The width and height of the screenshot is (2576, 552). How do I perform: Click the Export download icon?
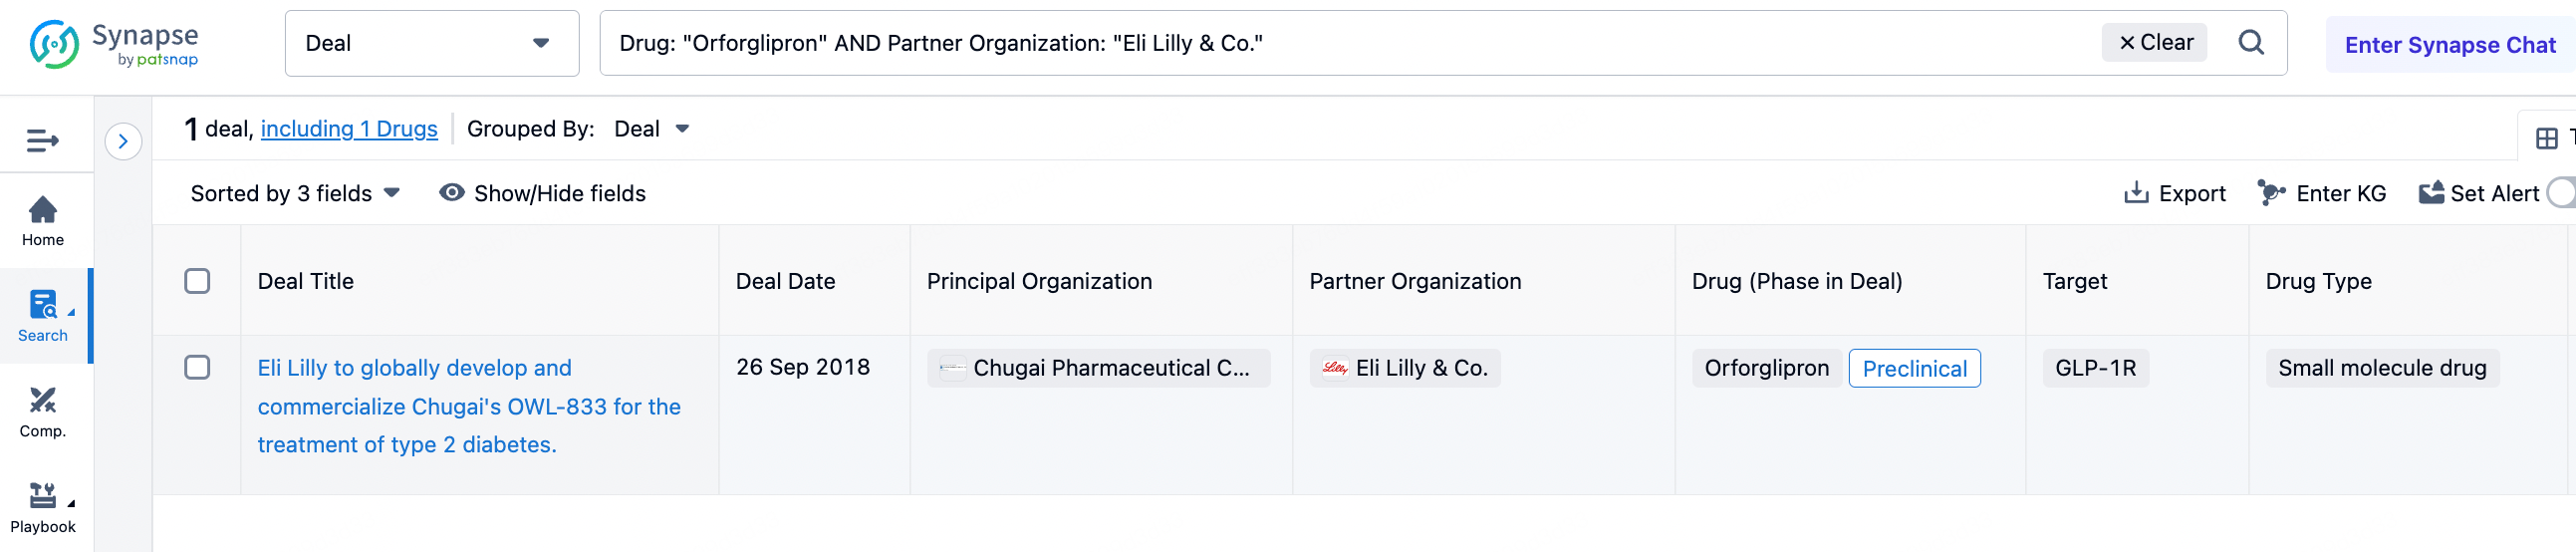pos(2136,193)
